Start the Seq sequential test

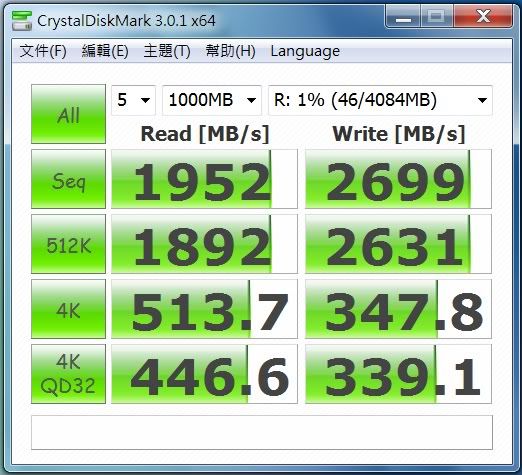point(68,179)
